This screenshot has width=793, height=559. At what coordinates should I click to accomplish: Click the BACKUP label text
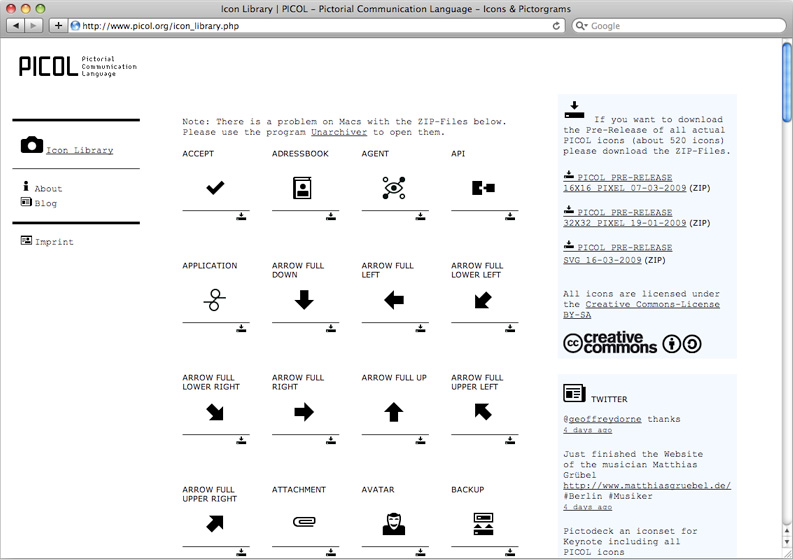click(468, 490)
